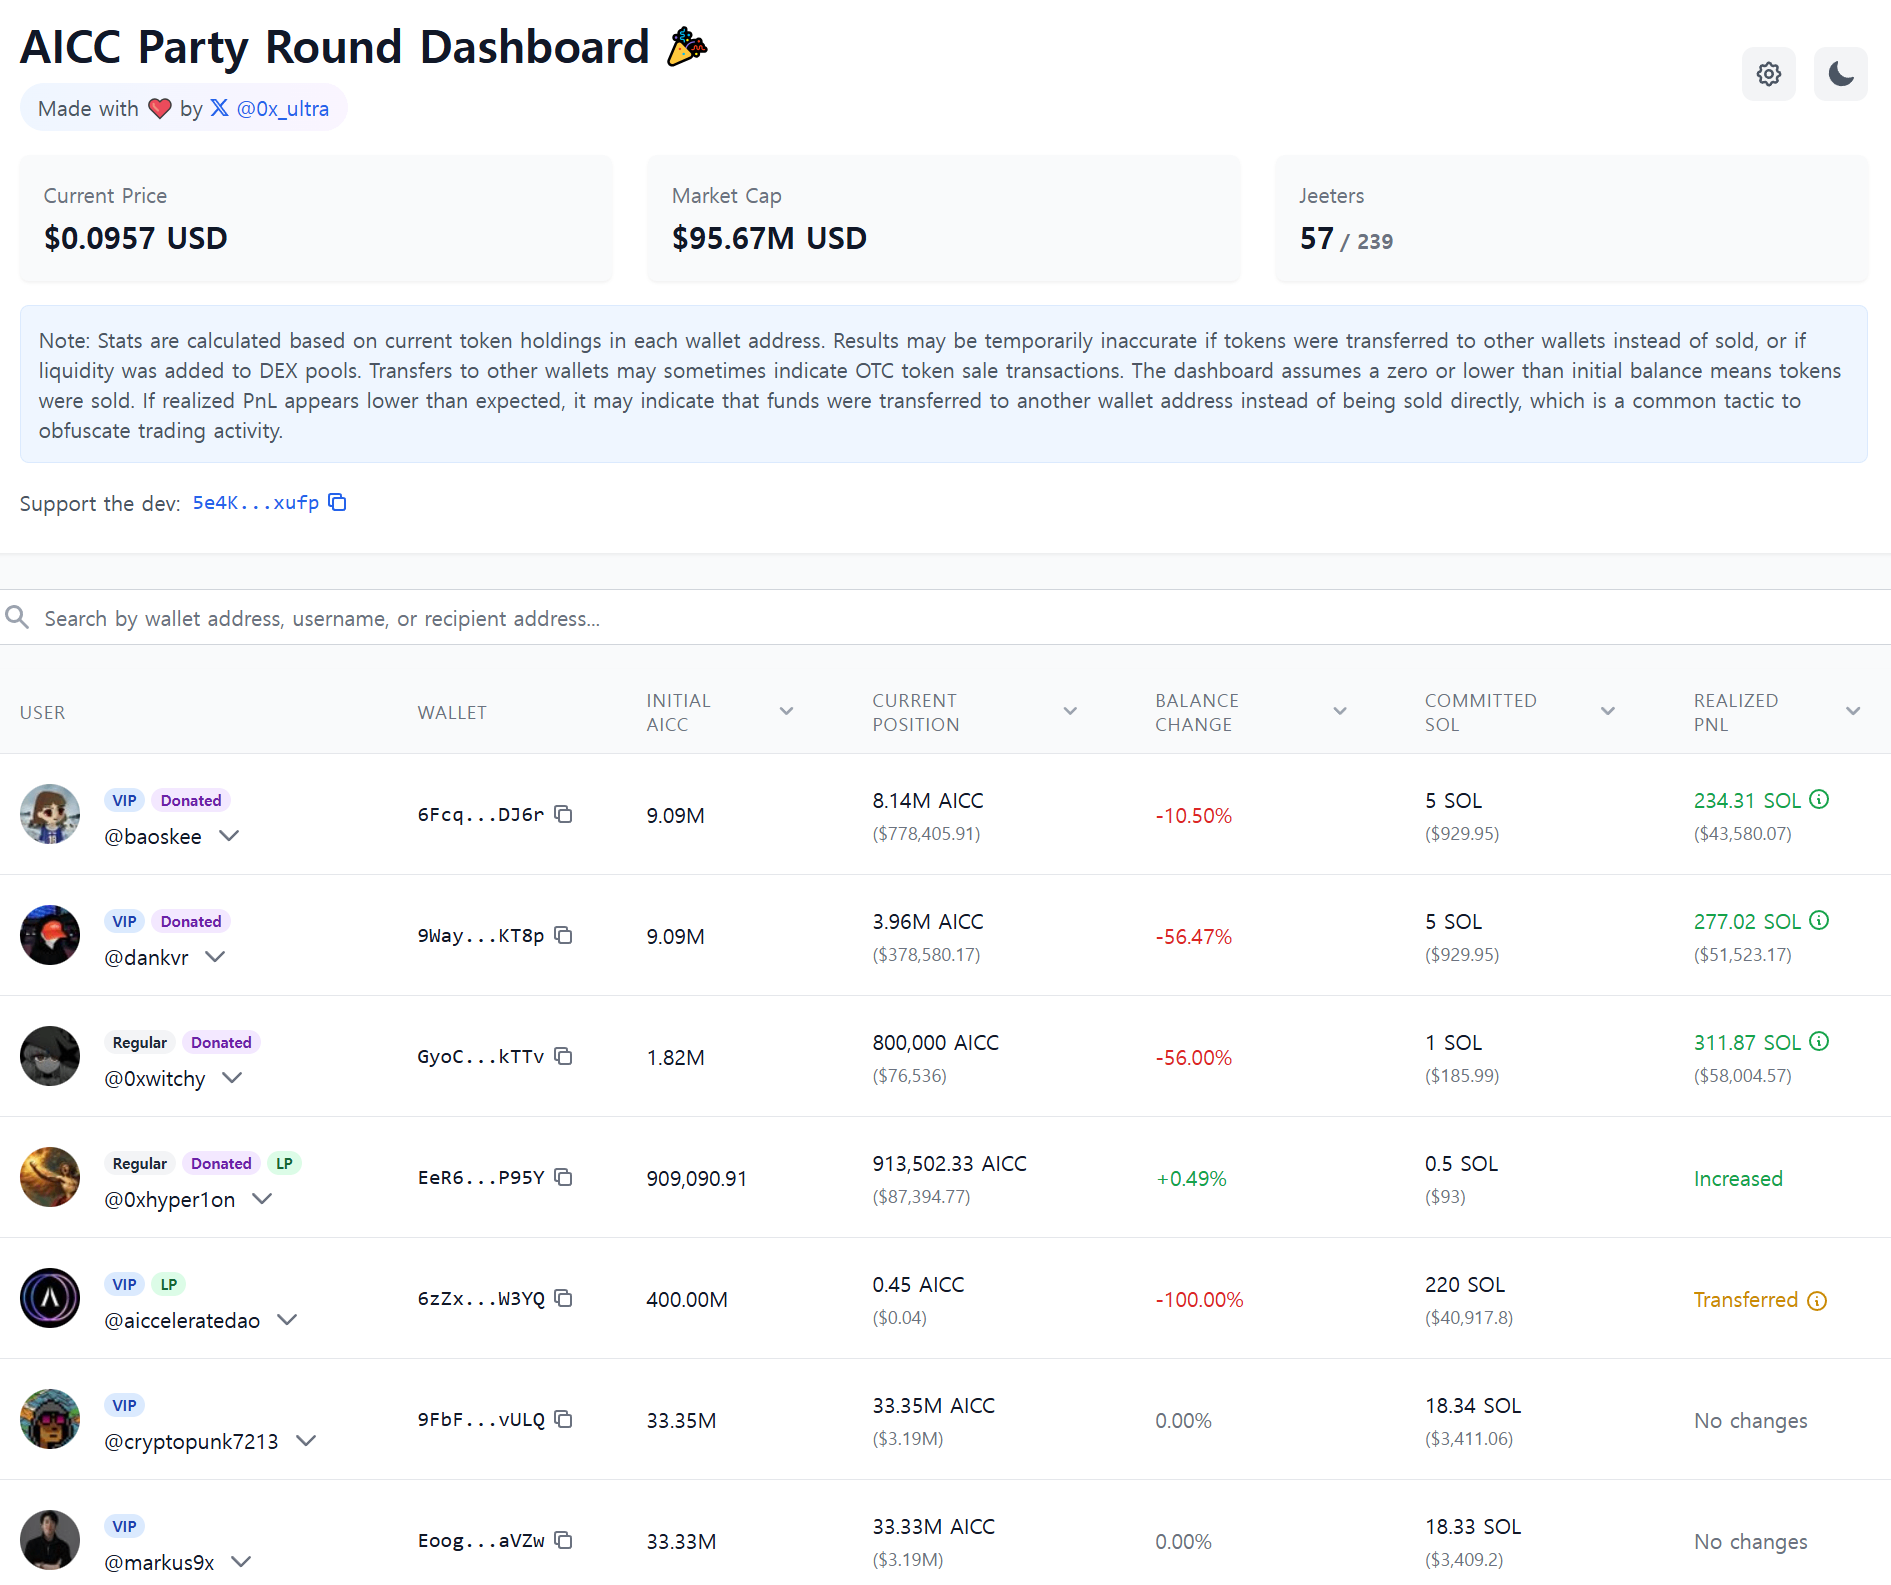Sort by Balance Change column
This screenshot has height=1585, width=1891.
(x=1340, y=712)
